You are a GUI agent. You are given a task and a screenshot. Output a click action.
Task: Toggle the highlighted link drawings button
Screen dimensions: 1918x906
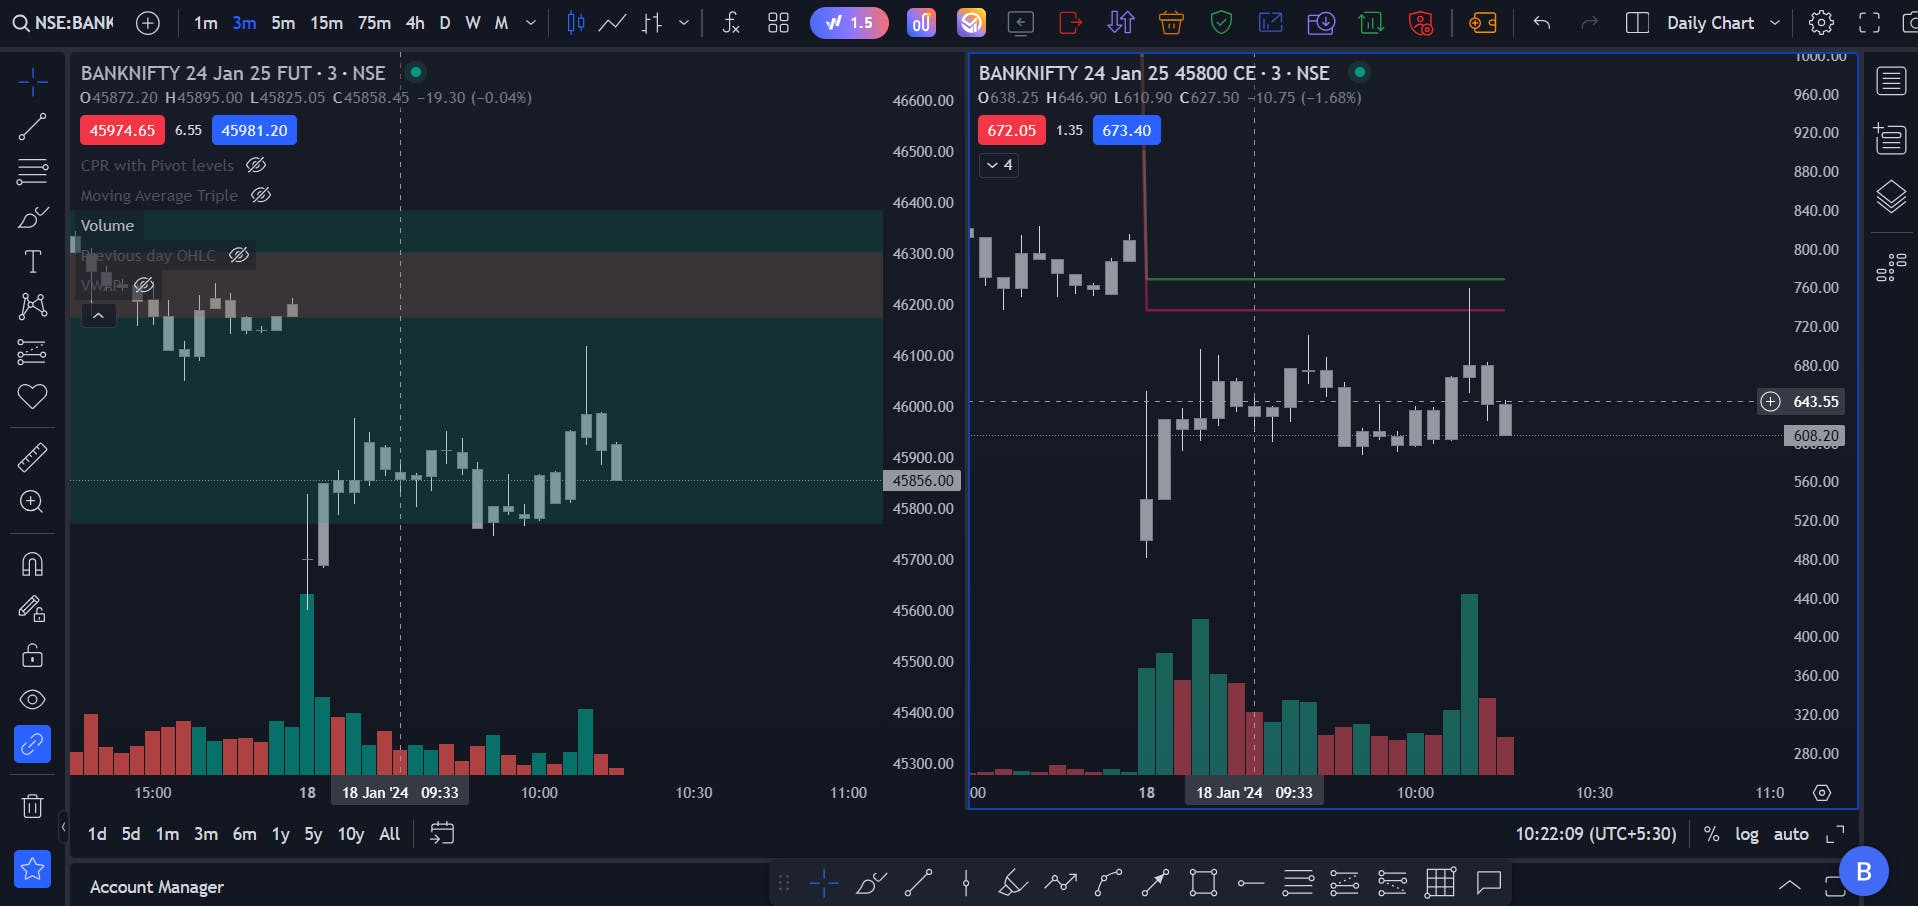pyautogui.click(x=32, y=745)
